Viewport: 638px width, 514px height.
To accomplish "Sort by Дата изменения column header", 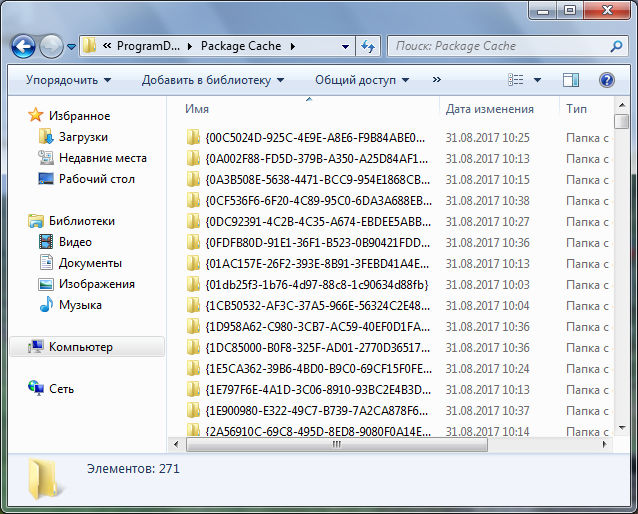I will coord(489,109).
